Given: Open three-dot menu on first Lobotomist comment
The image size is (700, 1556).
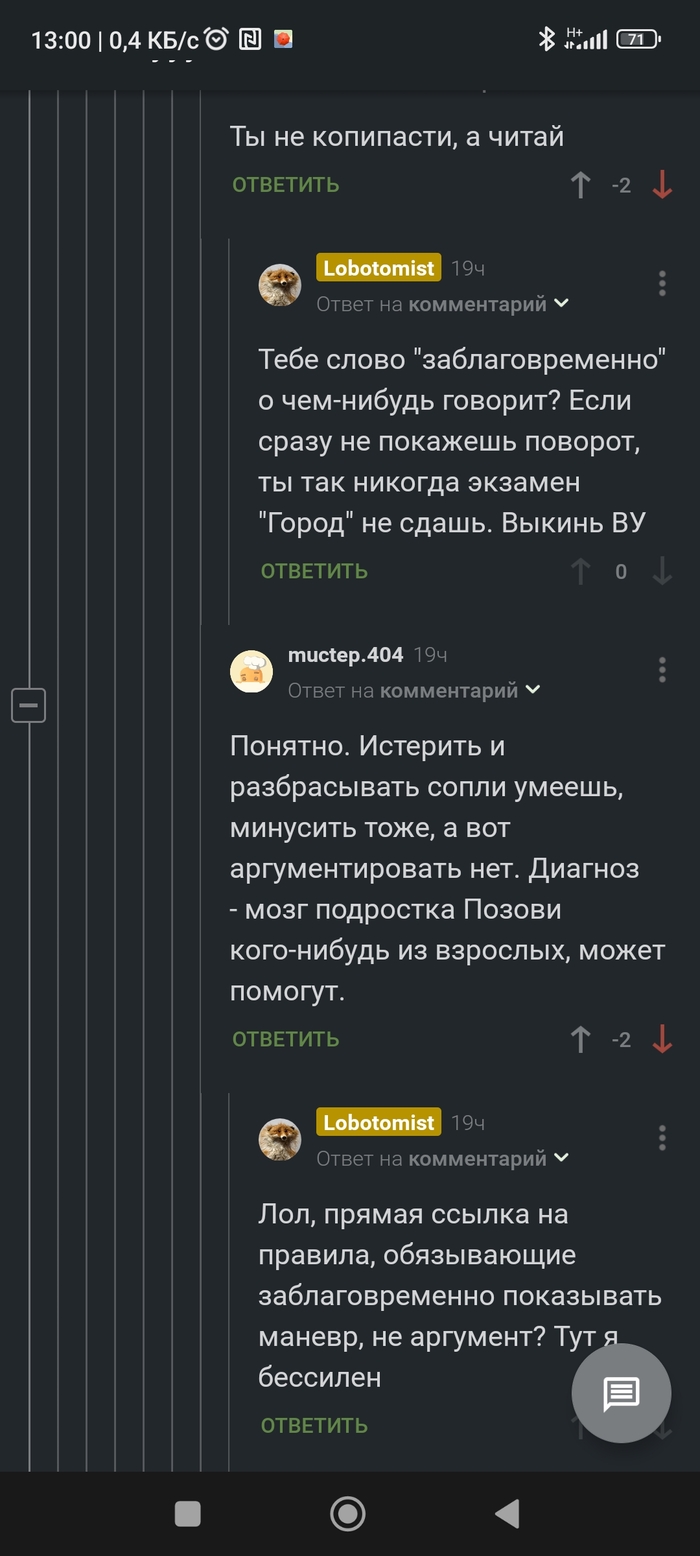Looking at the screenshot, I should (x=662, y=283).
